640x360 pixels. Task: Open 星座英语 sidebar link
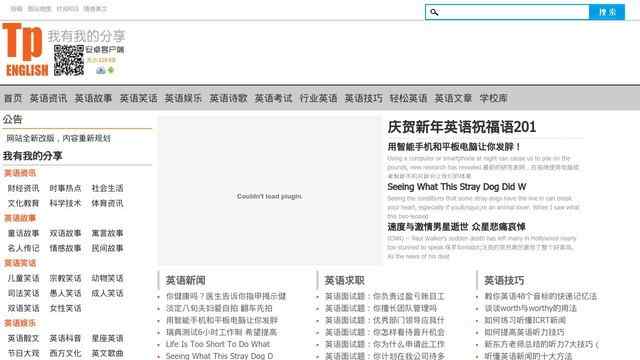coord(107,338)
